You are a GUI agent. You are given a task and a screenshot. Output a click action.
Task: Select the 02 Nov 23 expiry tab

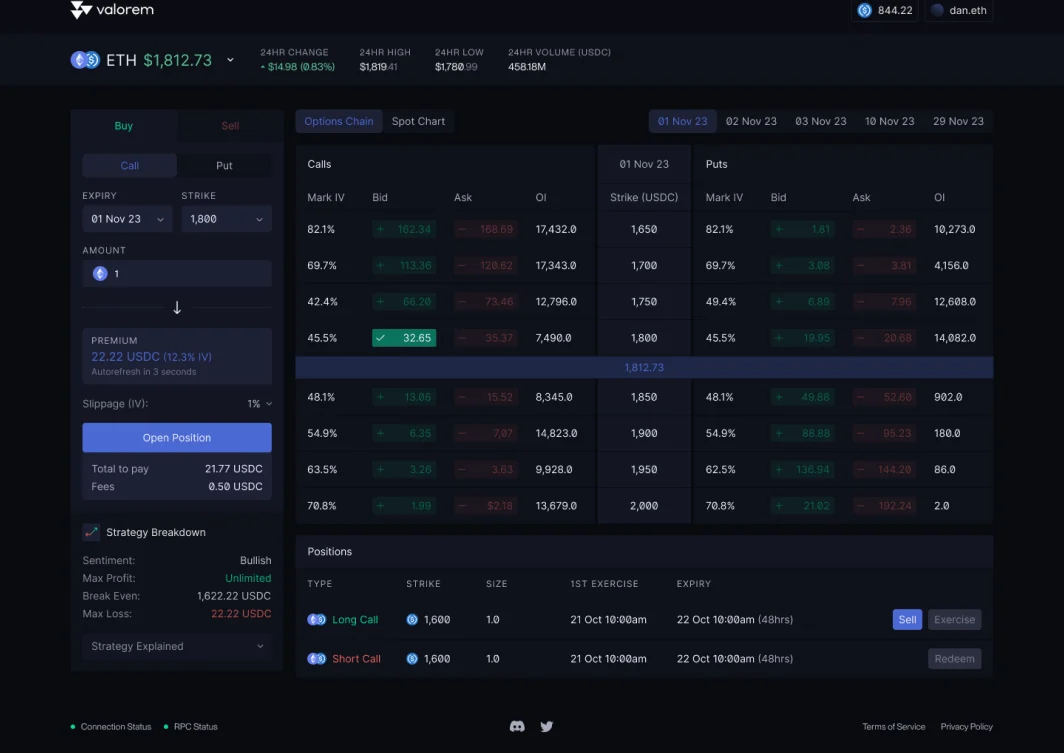[x=751, y=121]
